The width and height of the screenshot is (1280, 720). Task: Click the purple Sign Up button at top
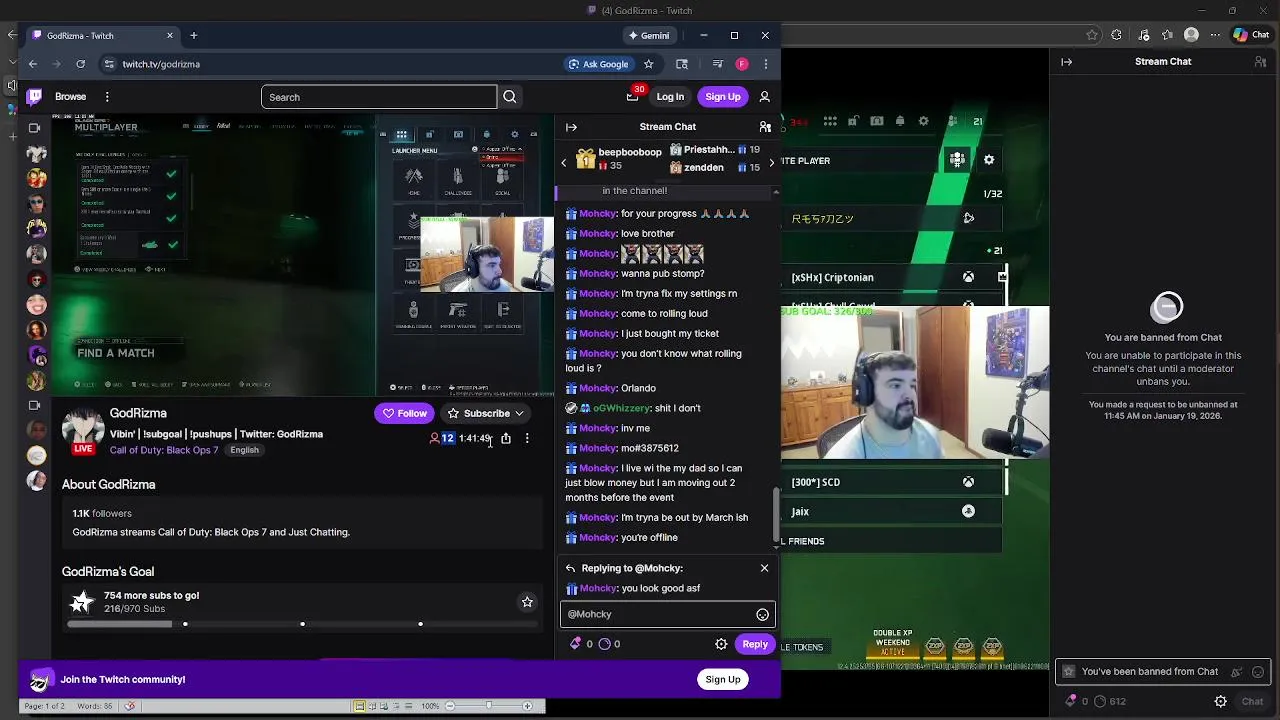coord(722,97)
